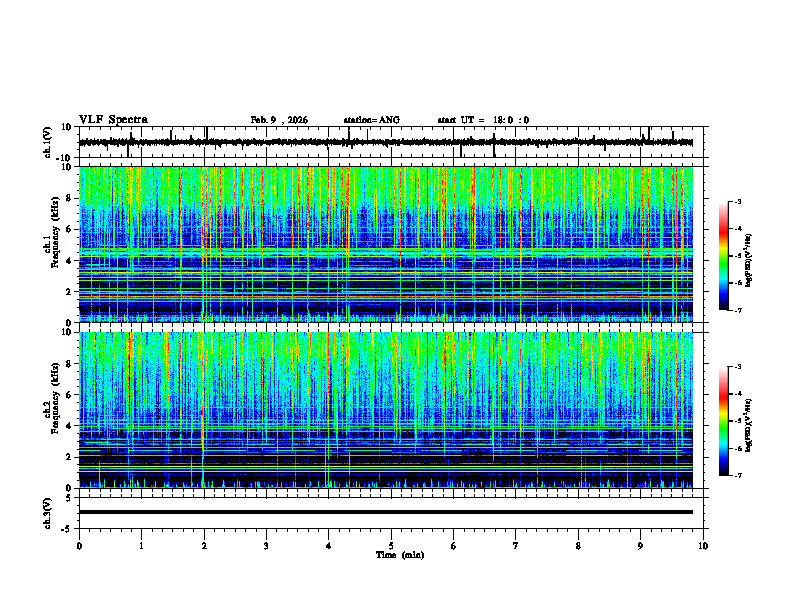The width and height of the screenshot is (792, 612).
Task: Click the ch.1 spectrogram color scale bar
Action: click(723, 256)
